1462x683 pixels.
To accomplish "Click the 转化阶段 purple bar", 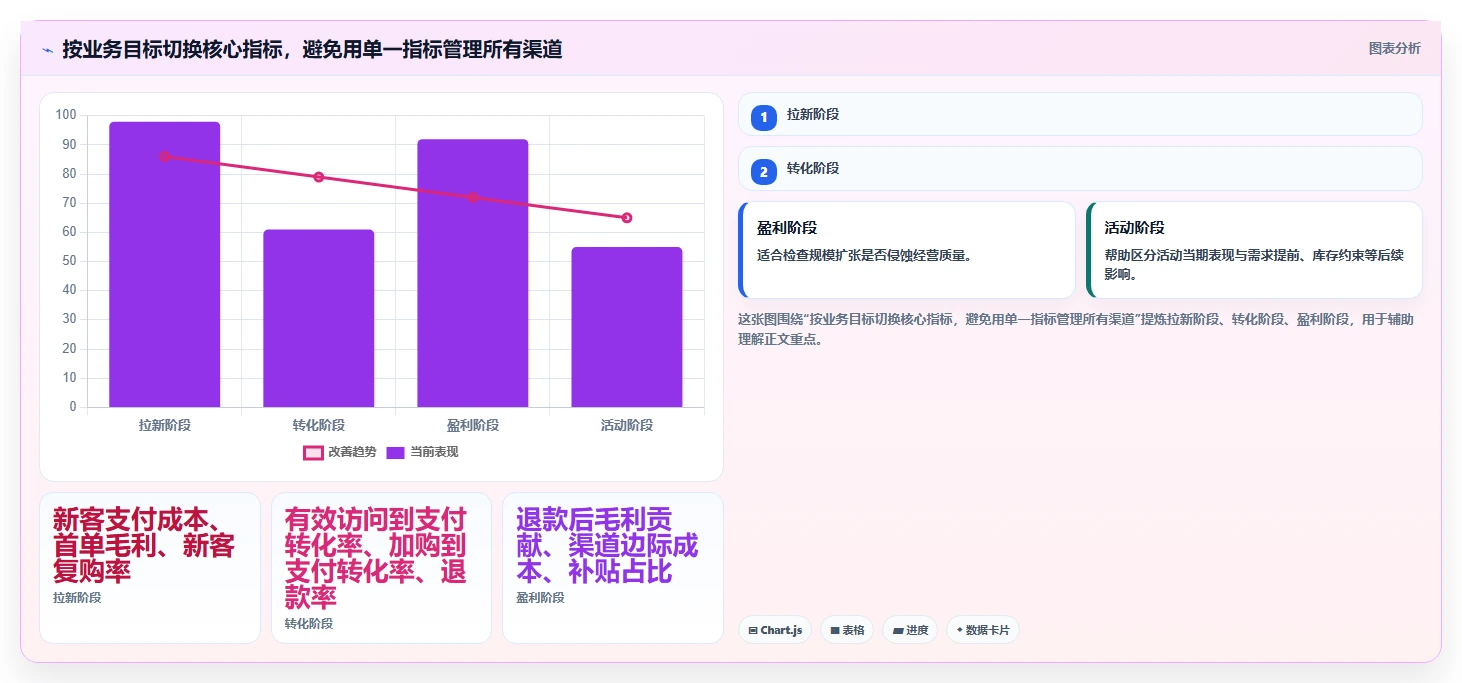I will (x=319, y=318).
